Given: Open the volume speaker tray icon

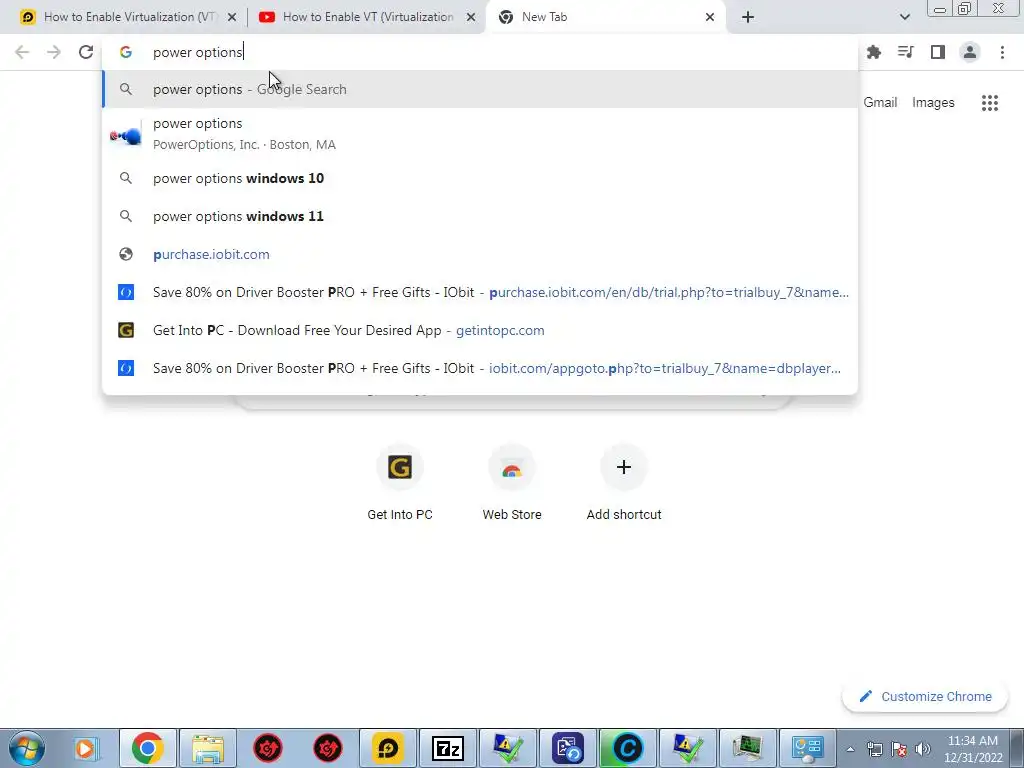Looking at the screenshot, I should tap(922, 749).
